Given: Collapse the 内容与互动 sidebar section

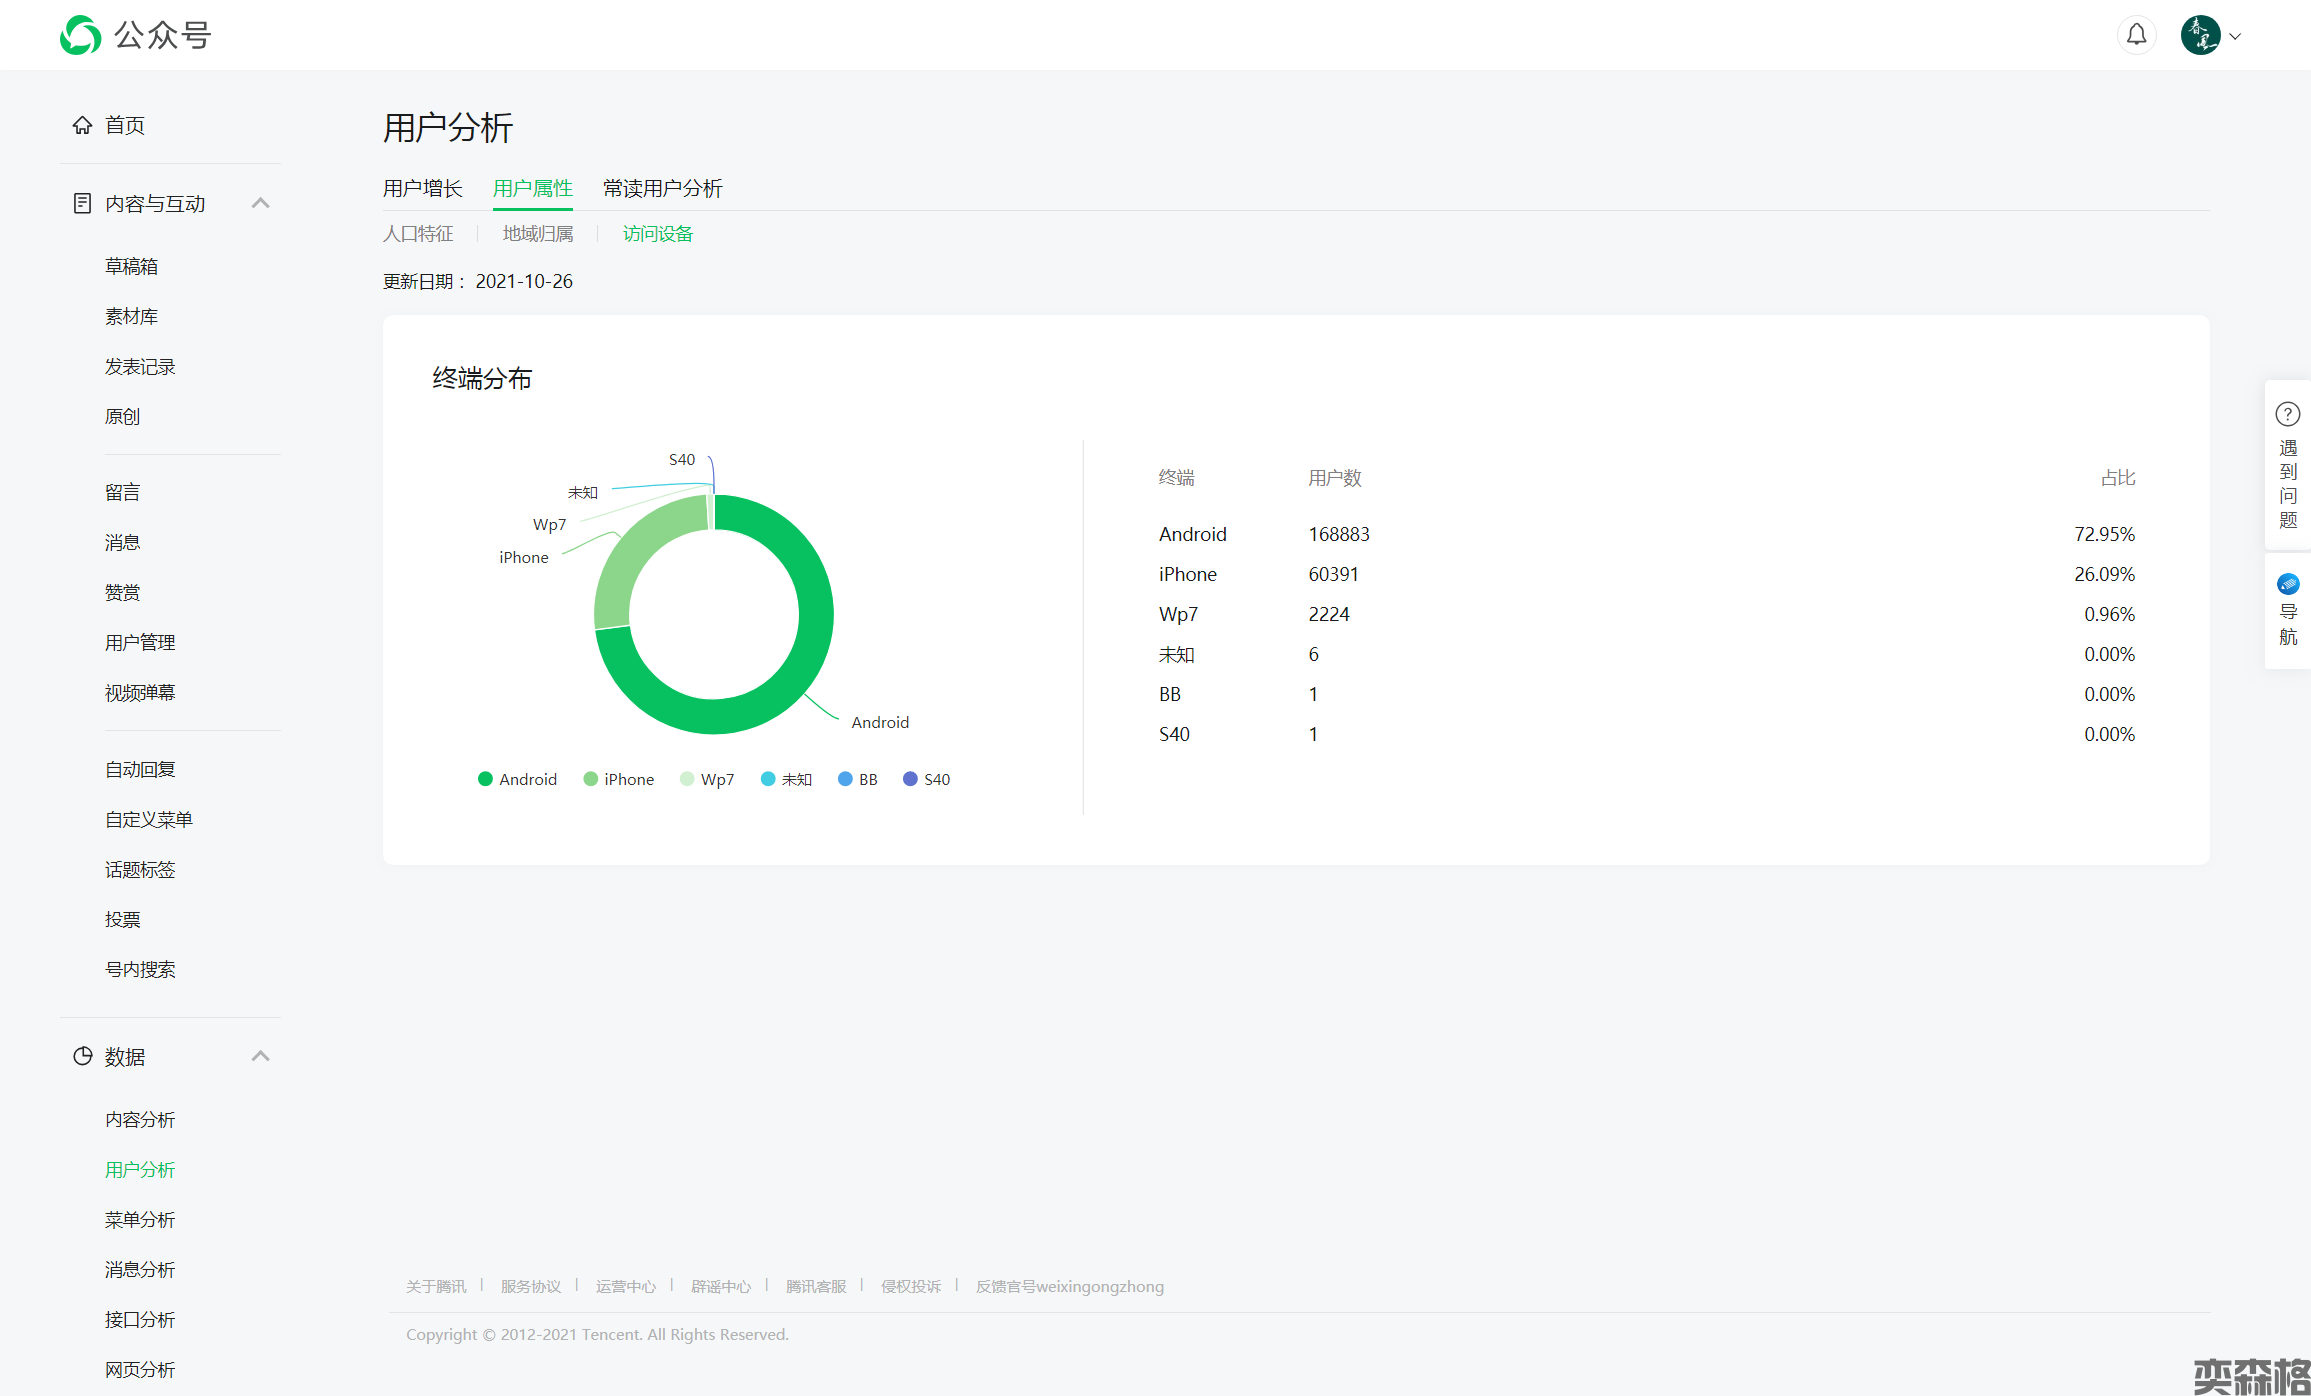Looking at the screenshot, I should [x=260, y=204].
